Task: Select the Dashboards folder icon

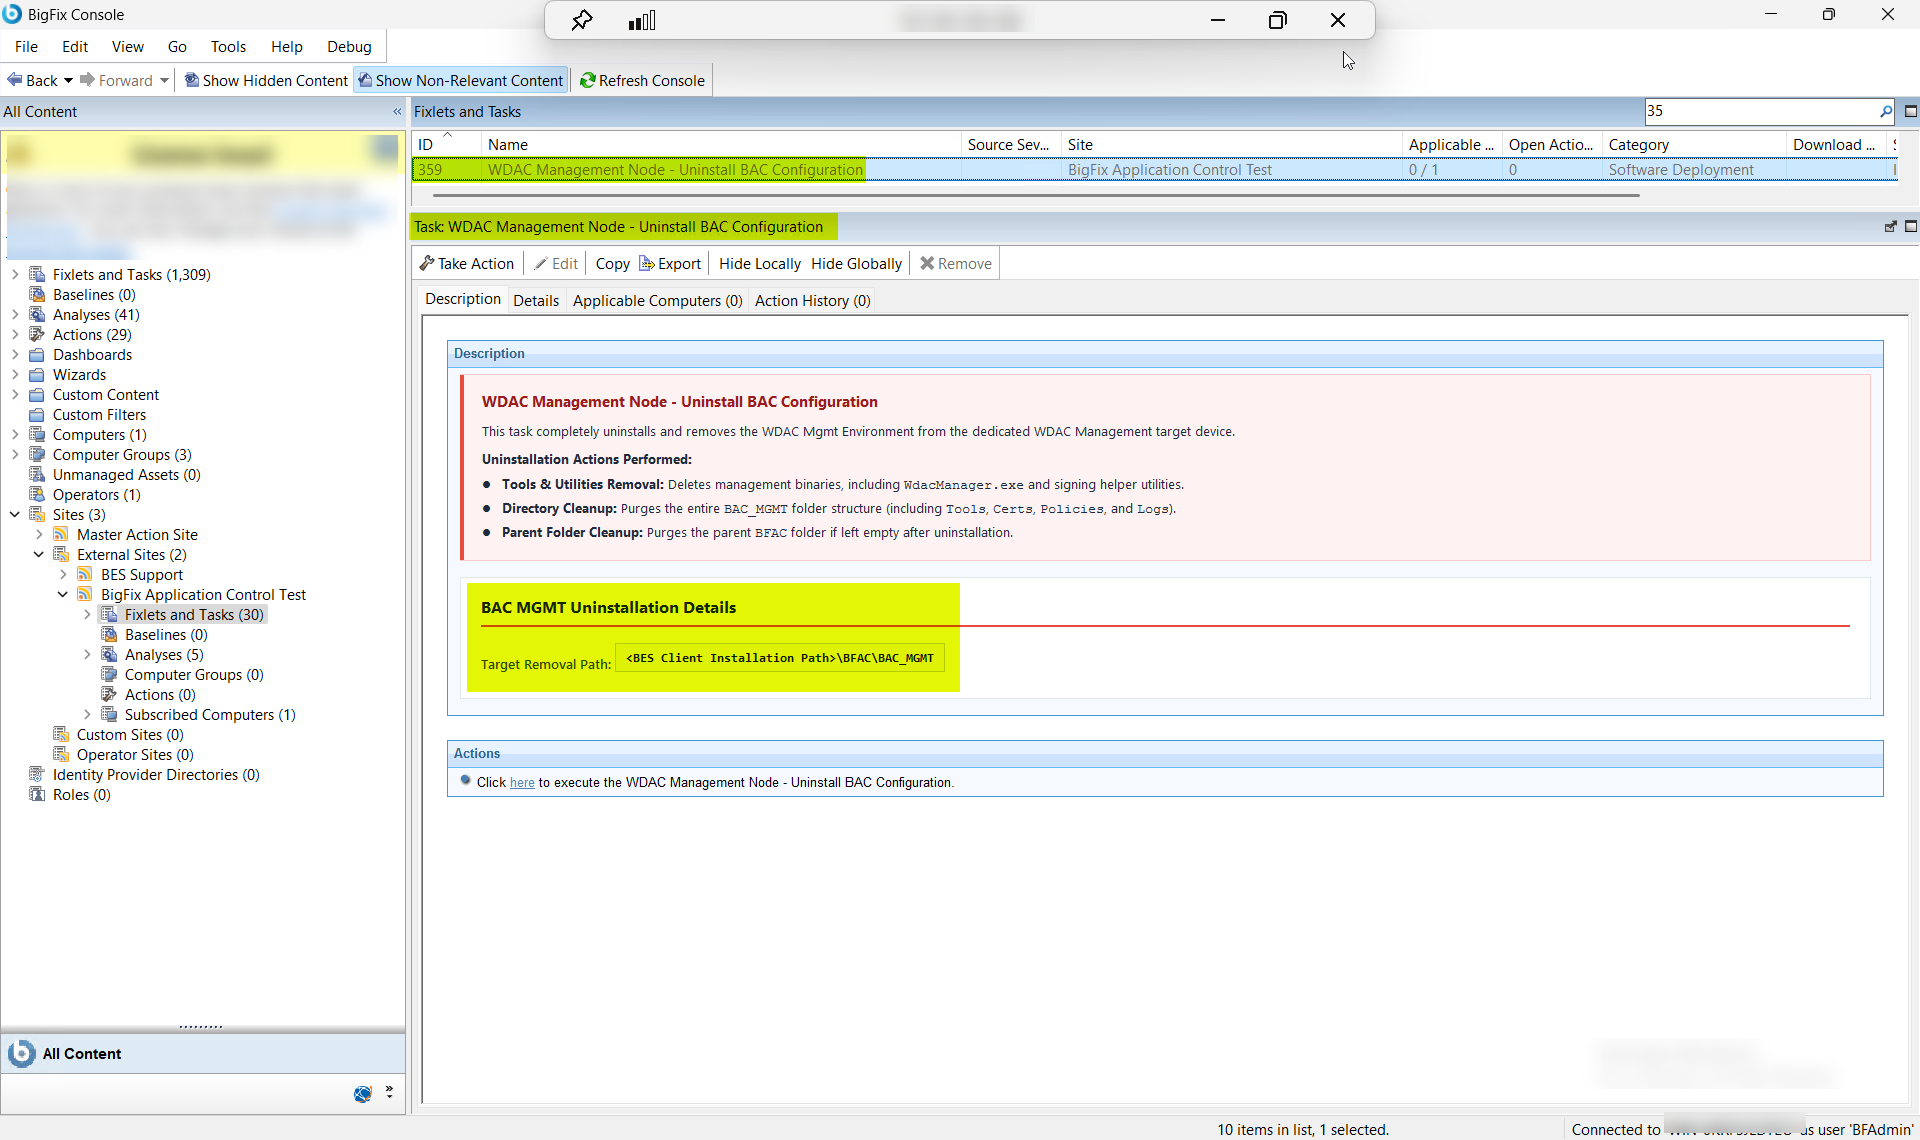Action: (x=37, y=354)
